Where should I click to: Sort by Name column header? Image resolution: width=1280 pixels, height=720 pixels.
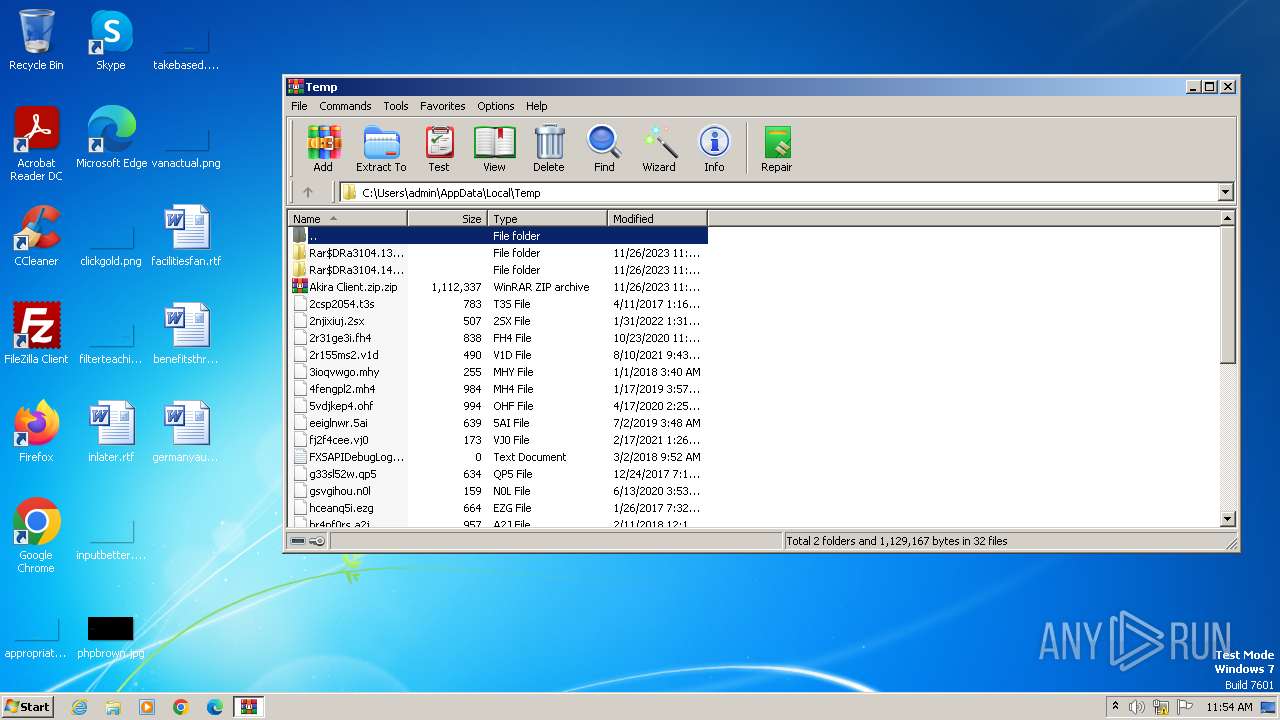[347, 218]
